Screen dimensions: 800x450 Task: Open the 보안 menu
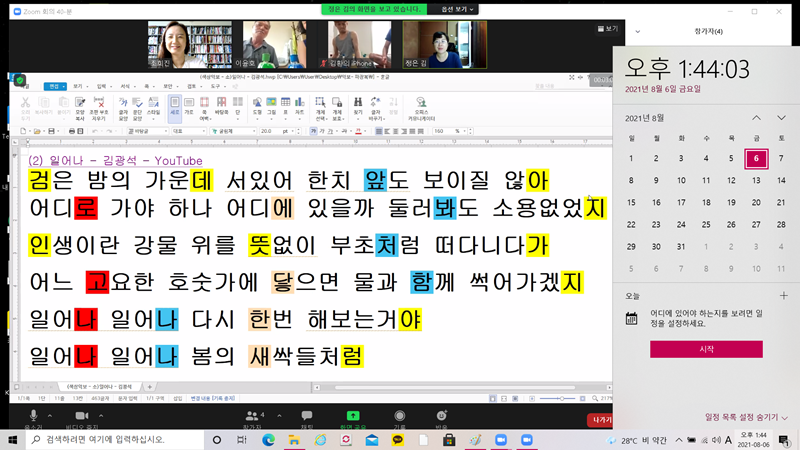pos(169,86)
